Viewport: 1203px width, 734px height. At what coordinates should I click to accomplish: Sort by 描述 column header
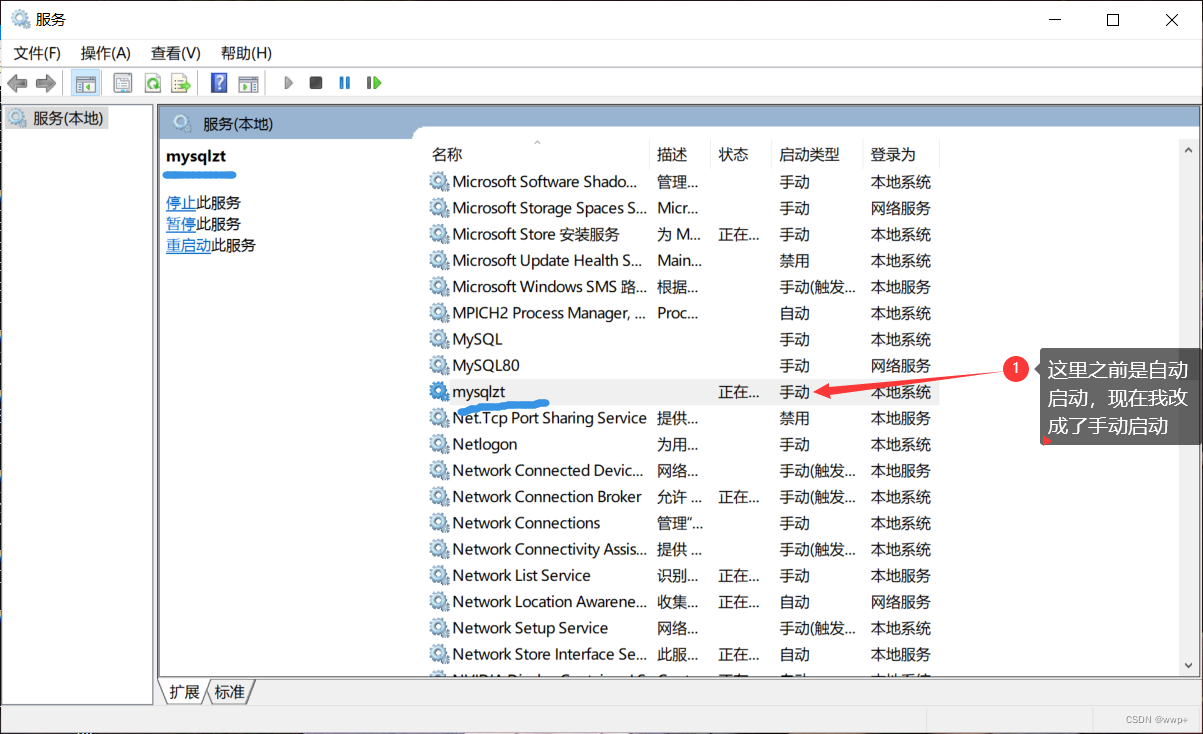click(680, 154)
